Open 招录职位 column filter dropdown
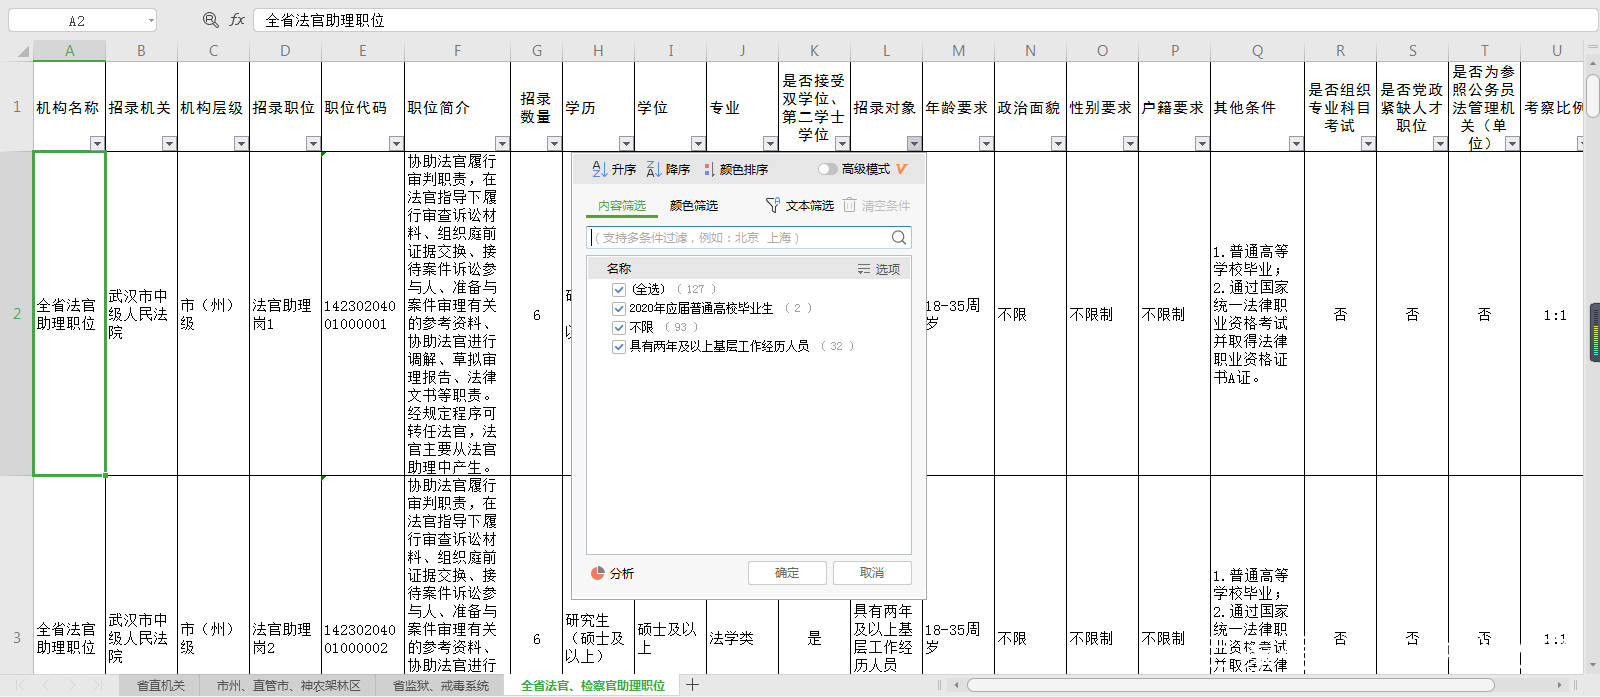Image resolution: width=1600 pixels, height=697 pixels. (313, 143)
